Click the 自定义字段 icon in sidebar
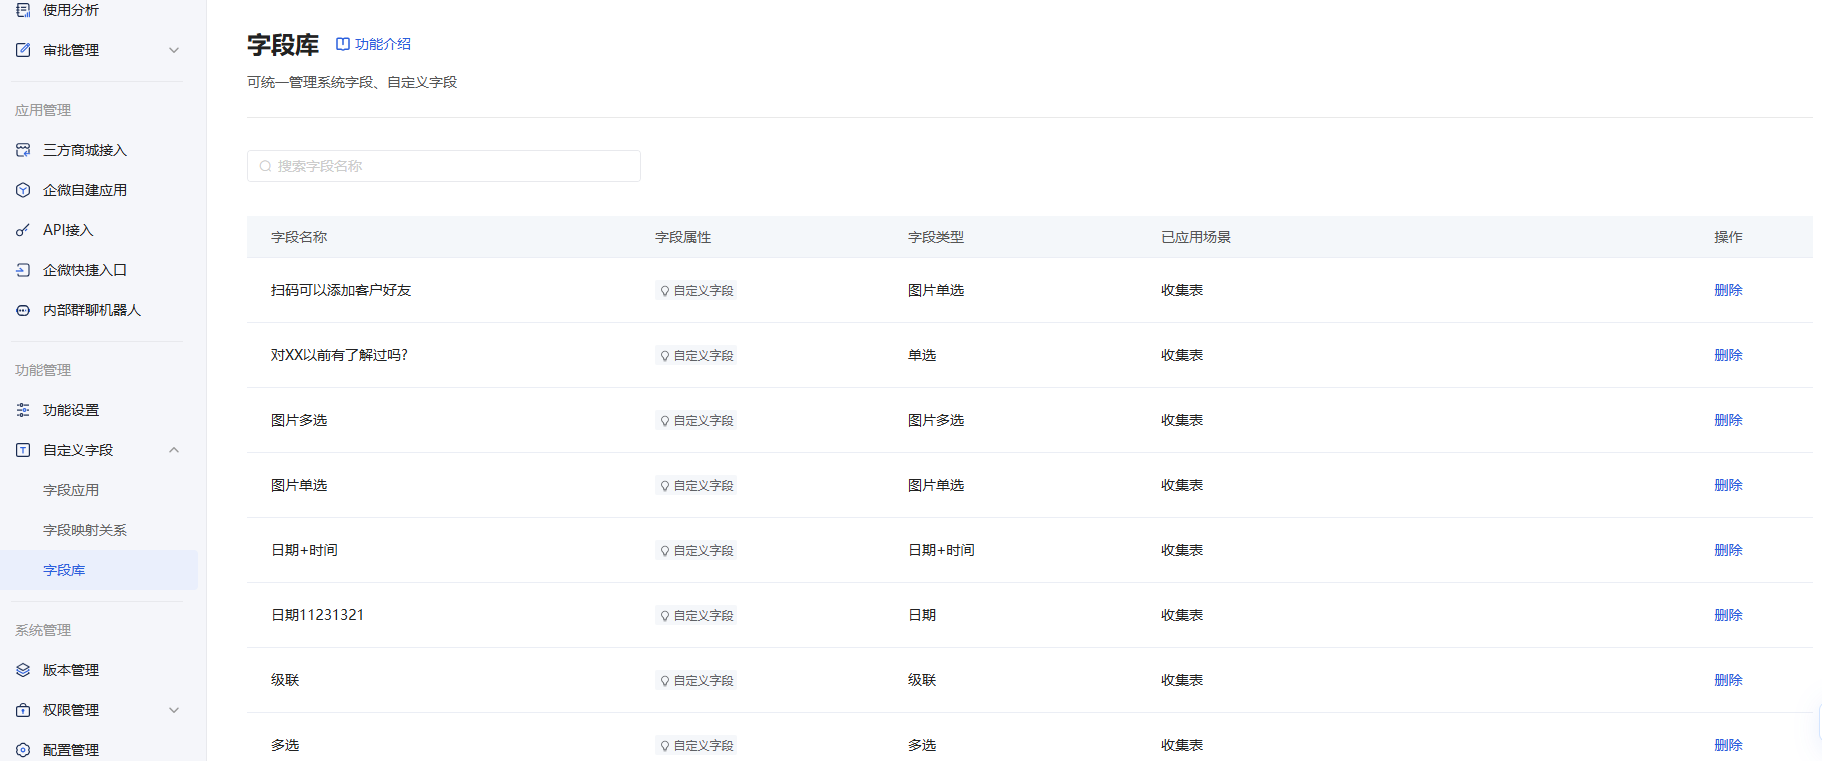The width and height of the screenshot is (1822, 761). click(23, 450)
